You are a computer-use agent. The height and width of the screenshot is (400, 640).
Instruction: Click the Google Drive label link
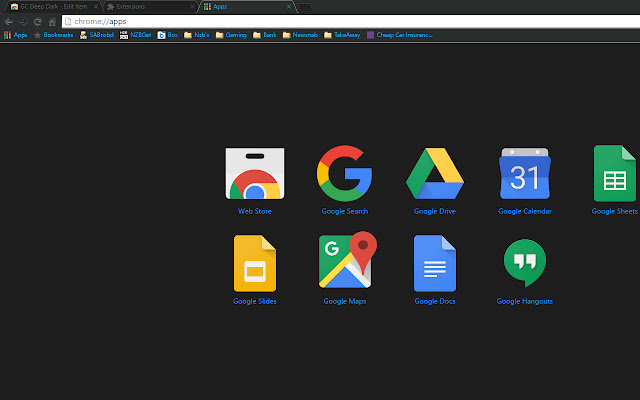(x=435, y=211)
